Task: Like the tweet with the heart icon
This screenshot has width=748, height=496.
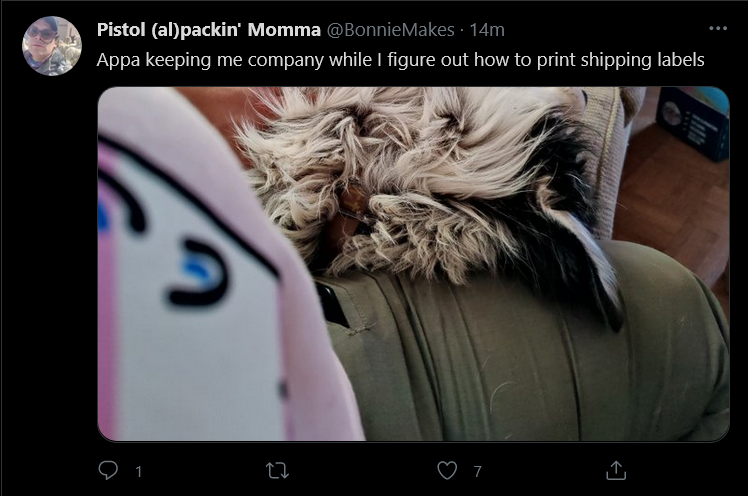Action: 447,471
